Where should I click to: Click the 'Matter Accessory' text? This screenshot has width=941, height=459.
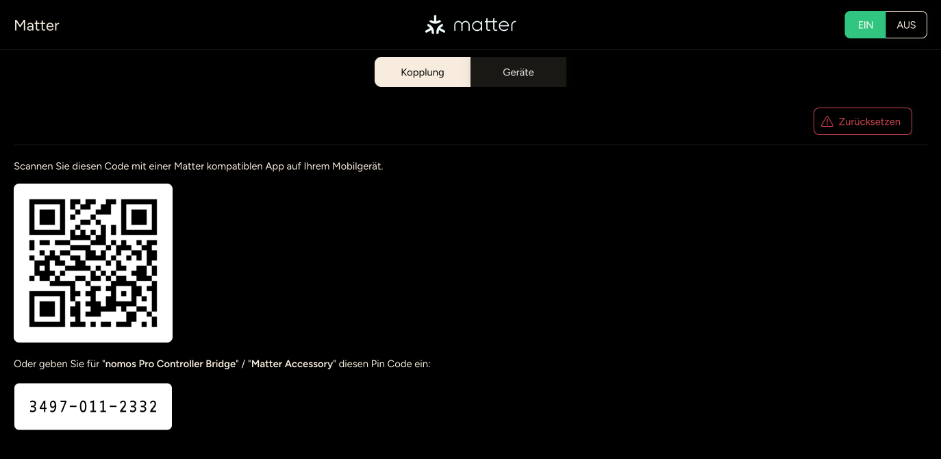point(292,364)
